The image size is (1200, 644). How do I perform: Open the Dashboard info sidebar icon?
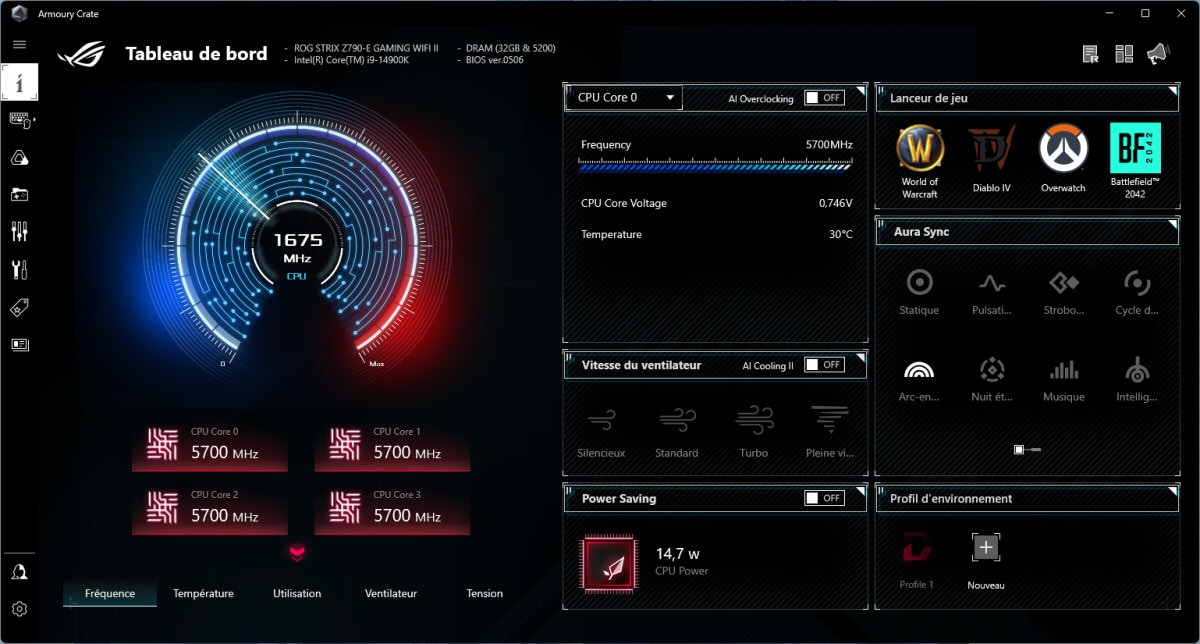[20, 82]
